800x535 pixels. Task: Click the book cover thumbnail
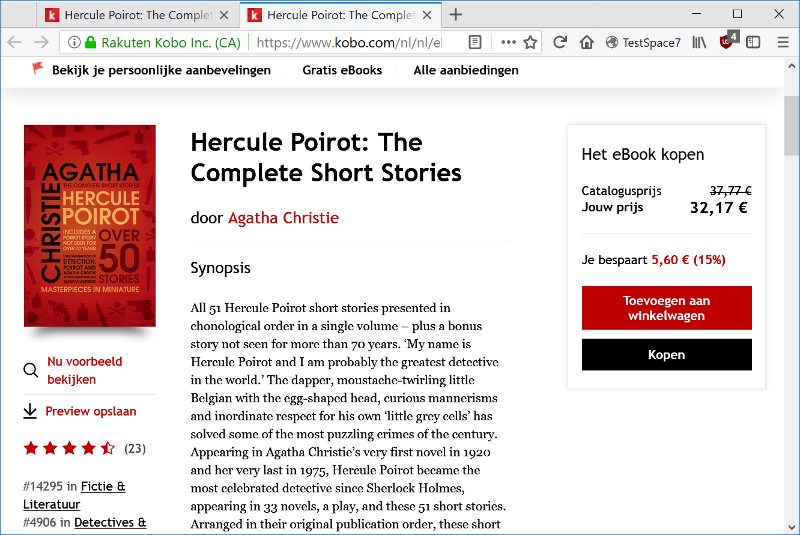tap(90, 225)
